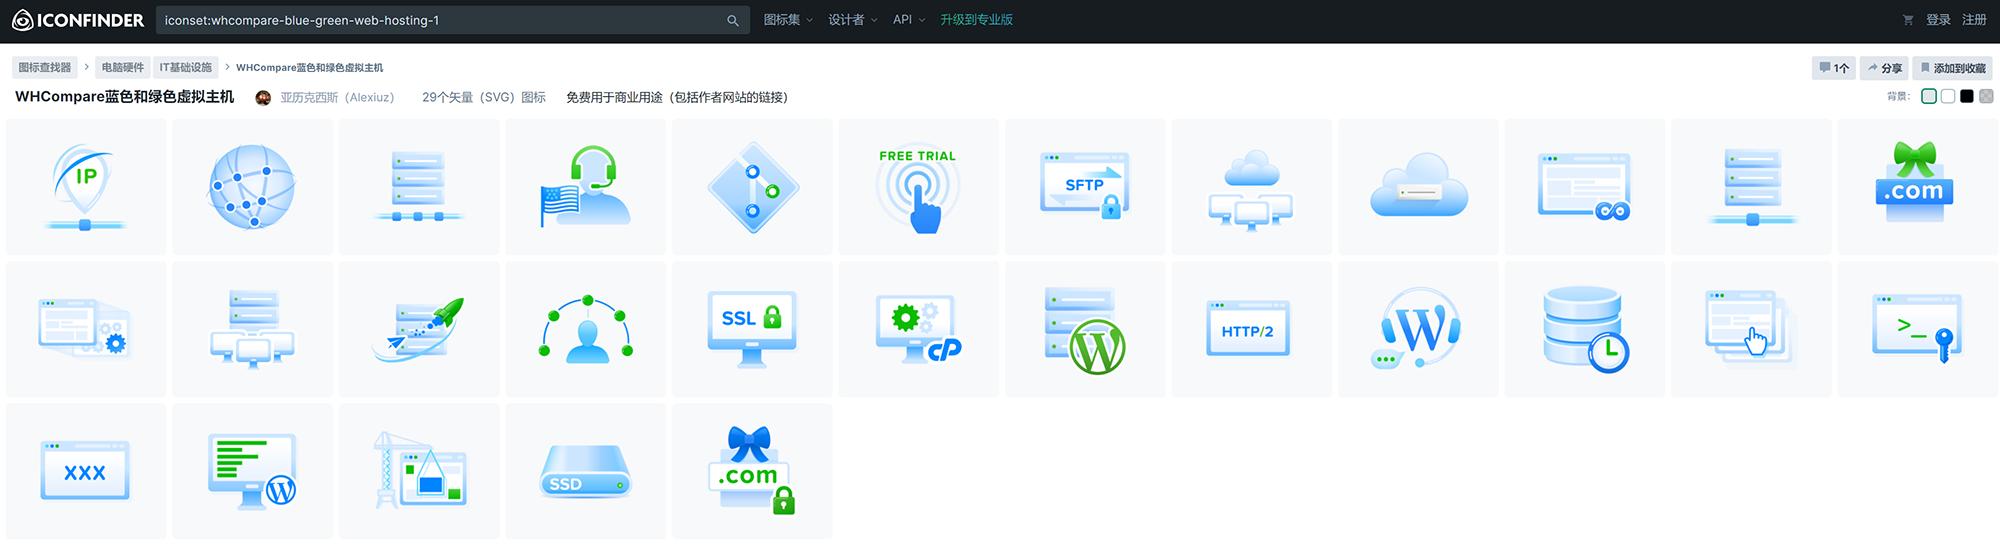Click the 登录 login link
Image resolution: width=2000 pixels, height=552 pixels.
pos(1938,20)
